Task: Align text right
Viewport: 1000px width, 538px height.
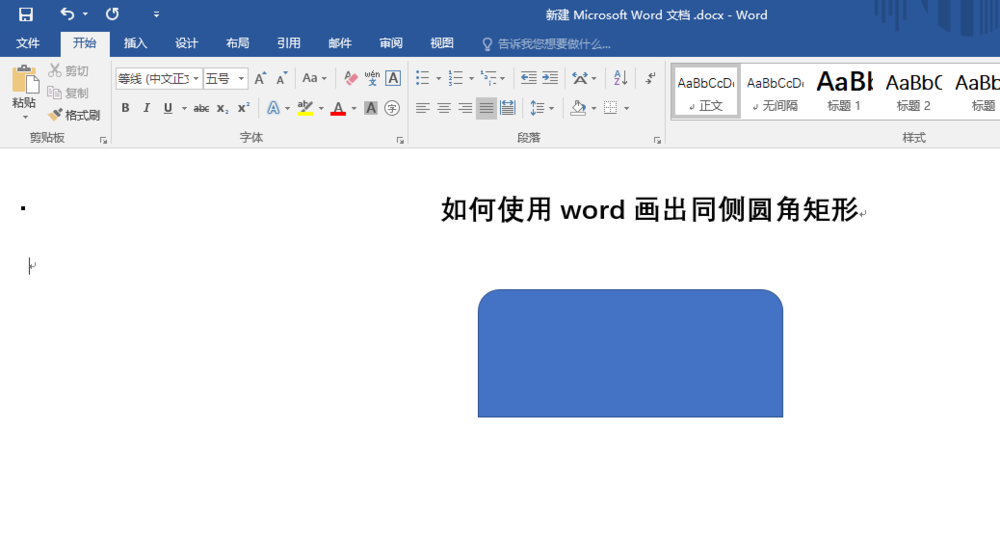Action: point(465,108)
